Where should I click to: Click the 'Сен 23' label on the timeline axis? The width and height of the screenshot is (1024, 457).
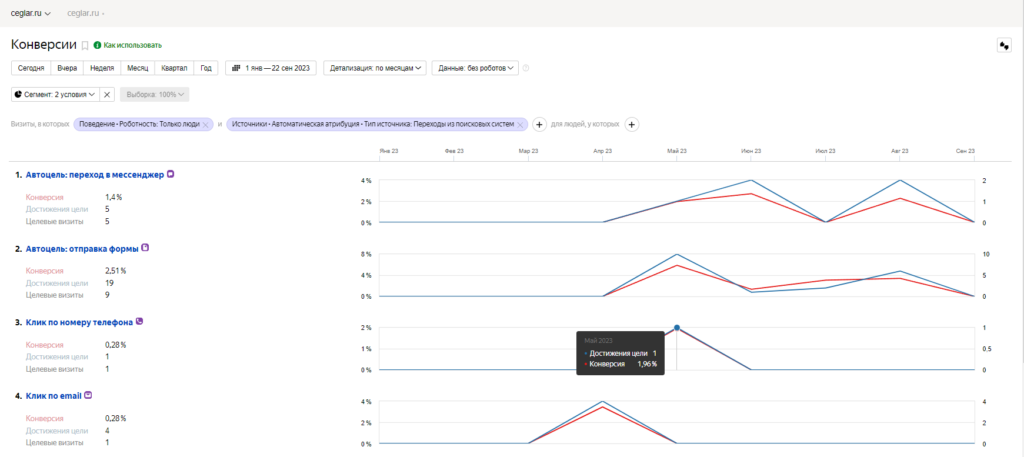pos(965,151)
